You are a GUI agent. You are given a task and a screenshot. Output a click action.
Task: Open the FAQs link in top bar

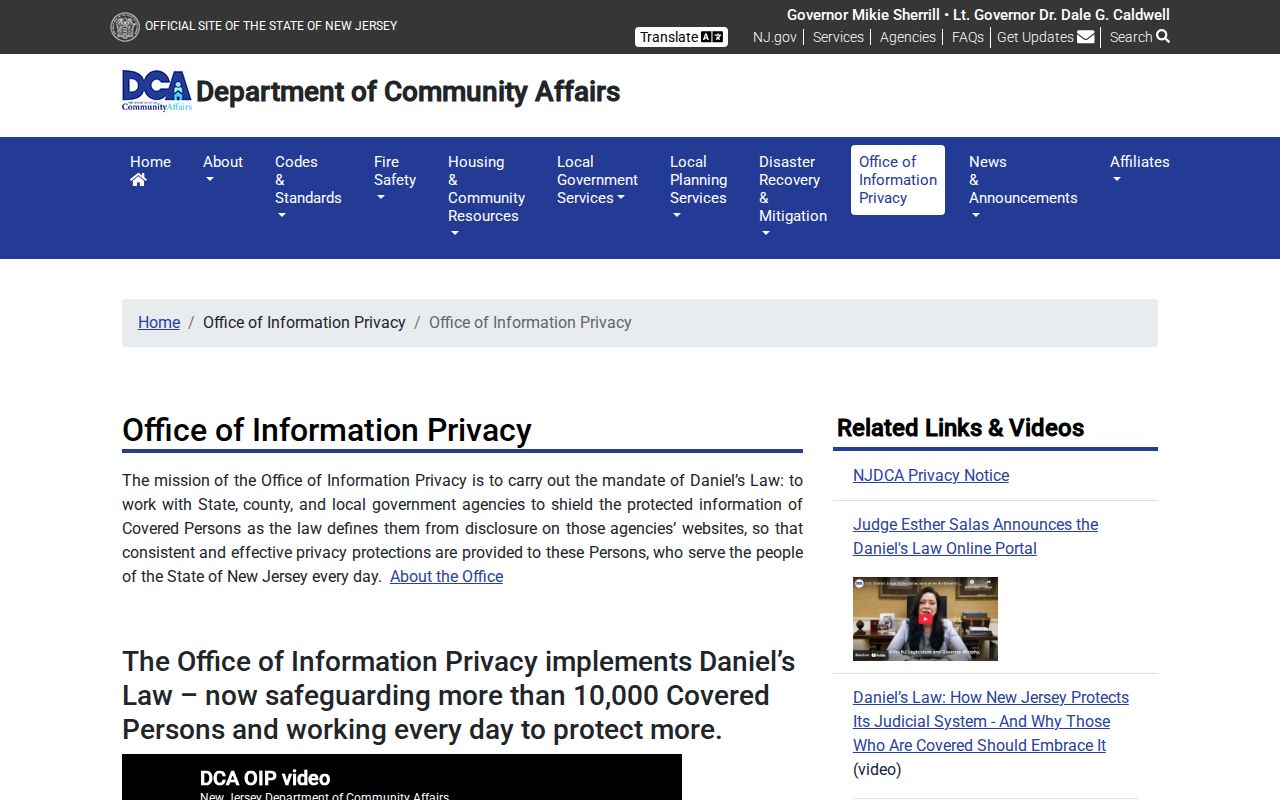pyautogui.click(x=968, y=37)
